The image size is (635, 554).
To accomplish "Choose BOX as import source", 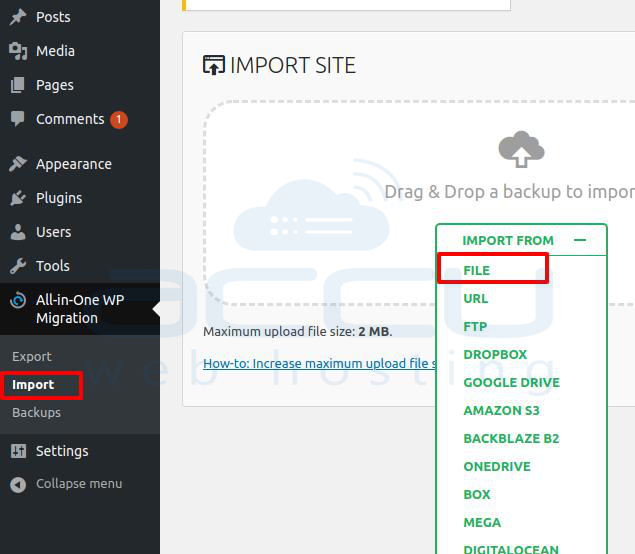I will tap(477, 494).
